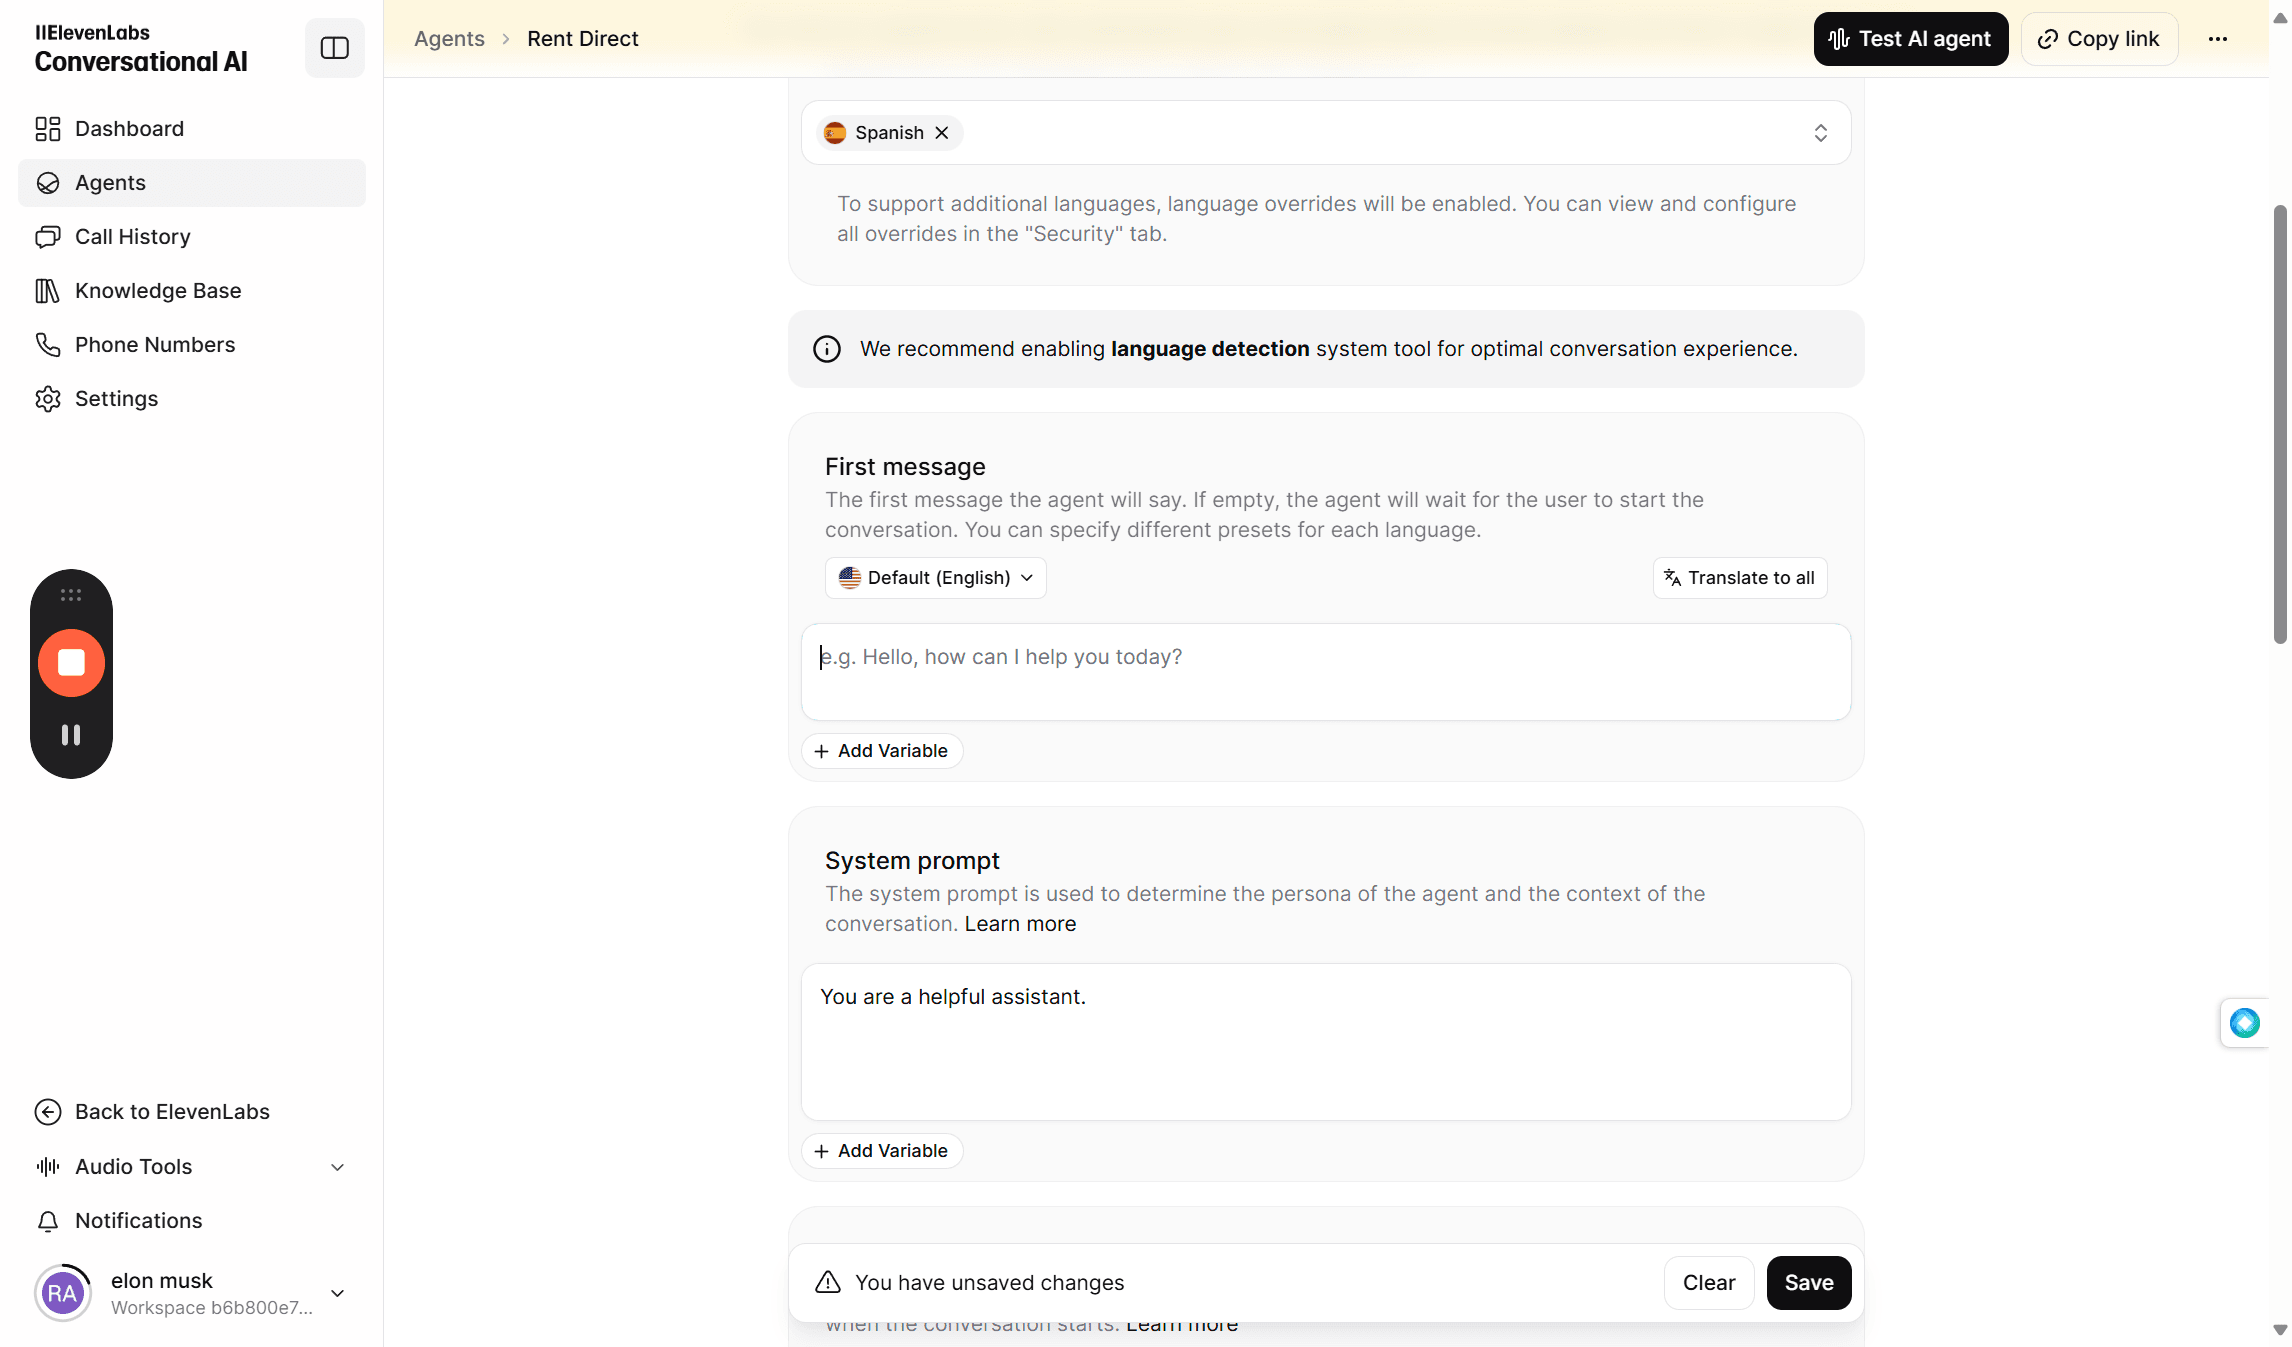Expand the Audio Tools menu
The image size is (2292, 1347).
pyautogui.click(x=192, y=1167)
